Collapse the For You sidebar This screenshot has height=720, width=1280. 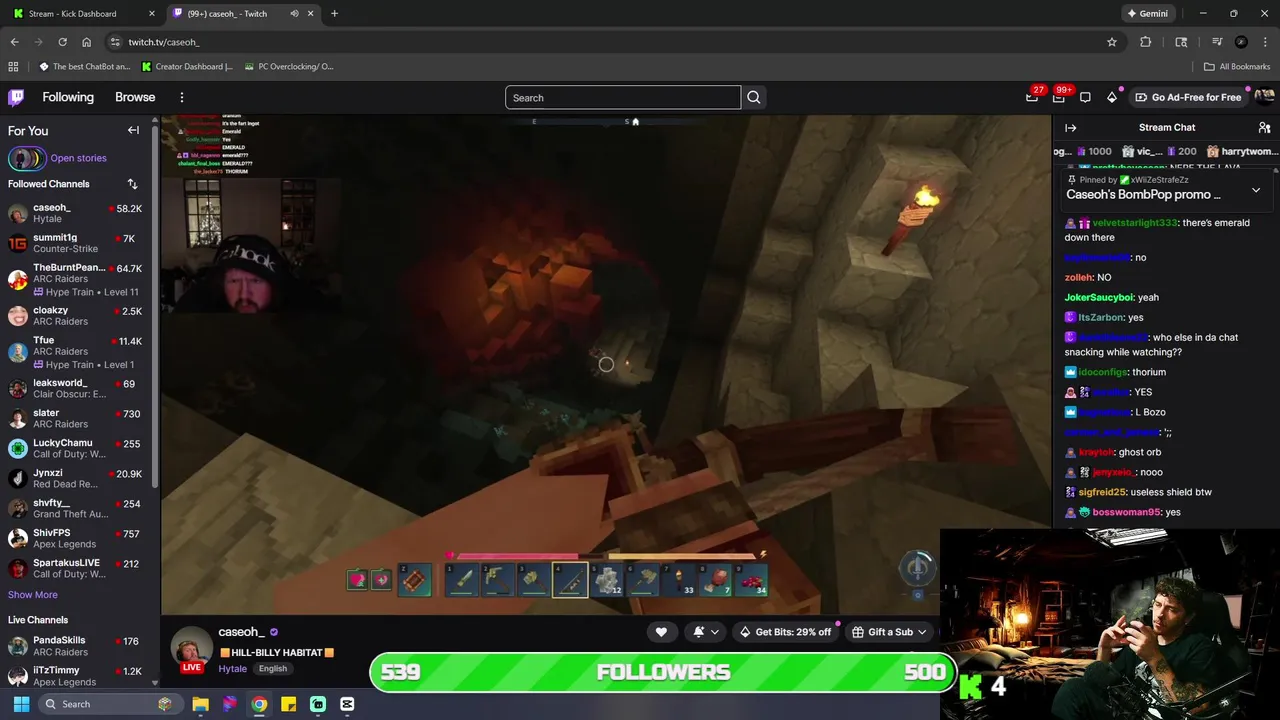point(133,130)
